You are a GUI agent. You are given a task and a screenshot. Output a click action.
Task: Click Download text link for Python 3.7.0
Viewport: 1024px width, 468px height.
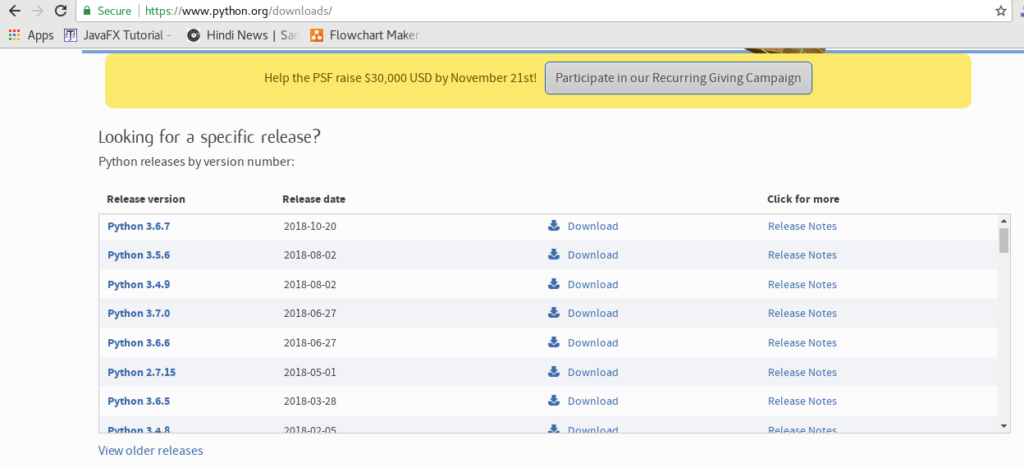coord(592,313)
